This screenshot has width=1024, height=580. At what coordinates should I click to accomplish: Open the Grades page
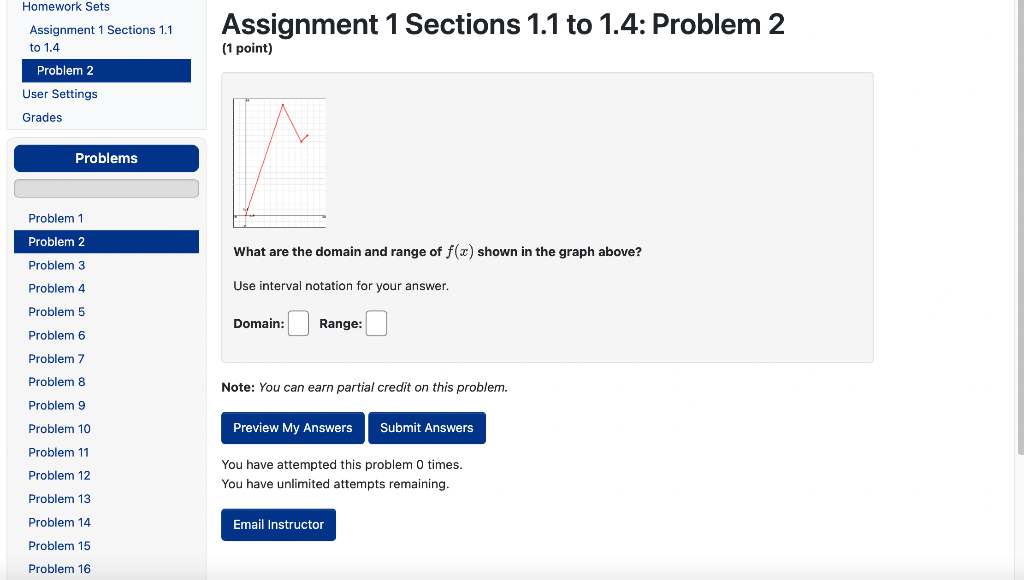(41, 117)
